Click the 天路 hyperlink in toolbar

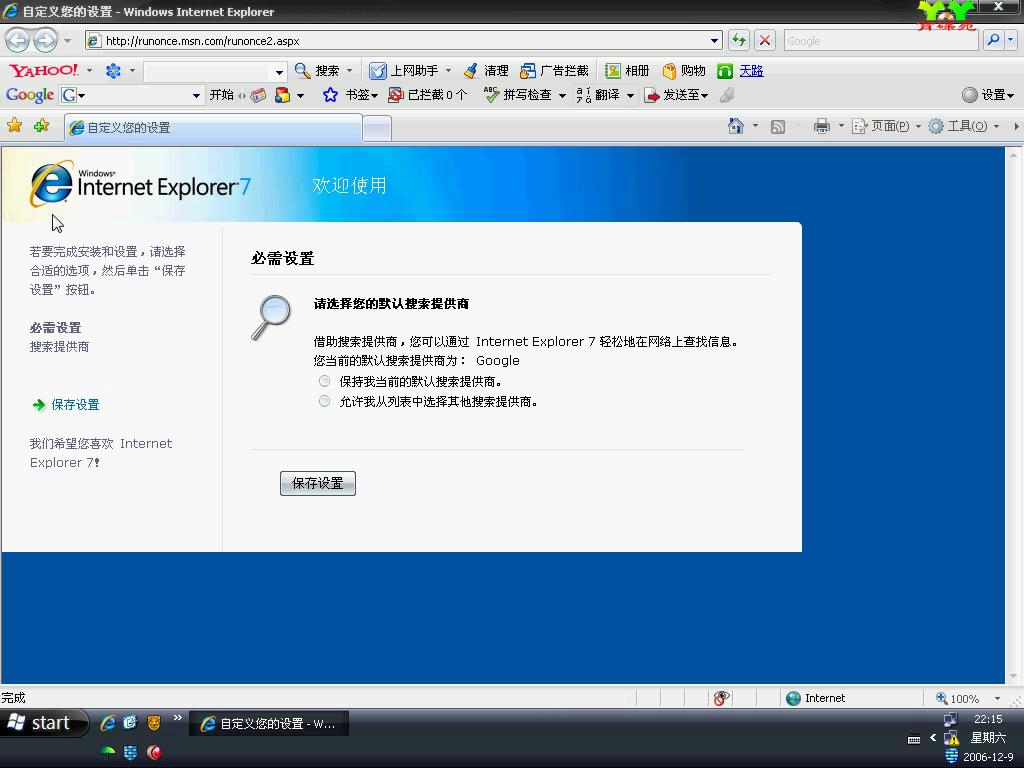(752, 71)
